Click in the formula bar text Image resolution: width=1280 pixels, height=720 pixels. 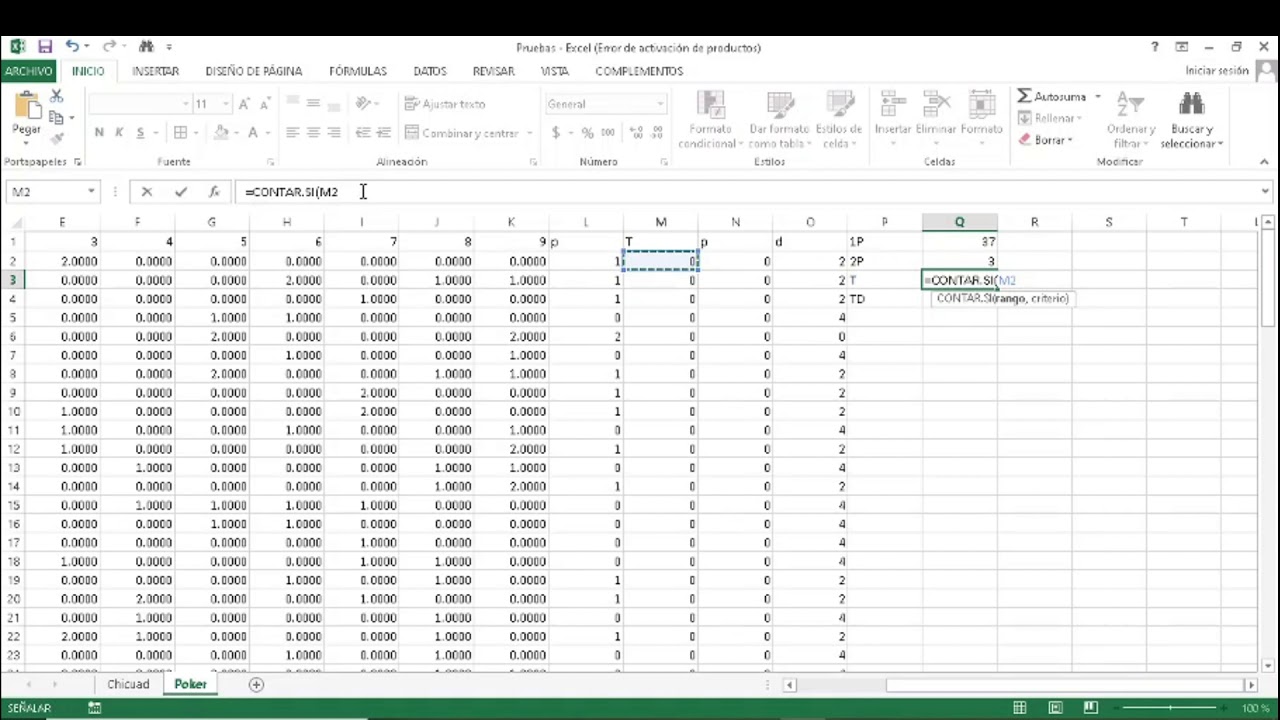click(x=292, y=192)
